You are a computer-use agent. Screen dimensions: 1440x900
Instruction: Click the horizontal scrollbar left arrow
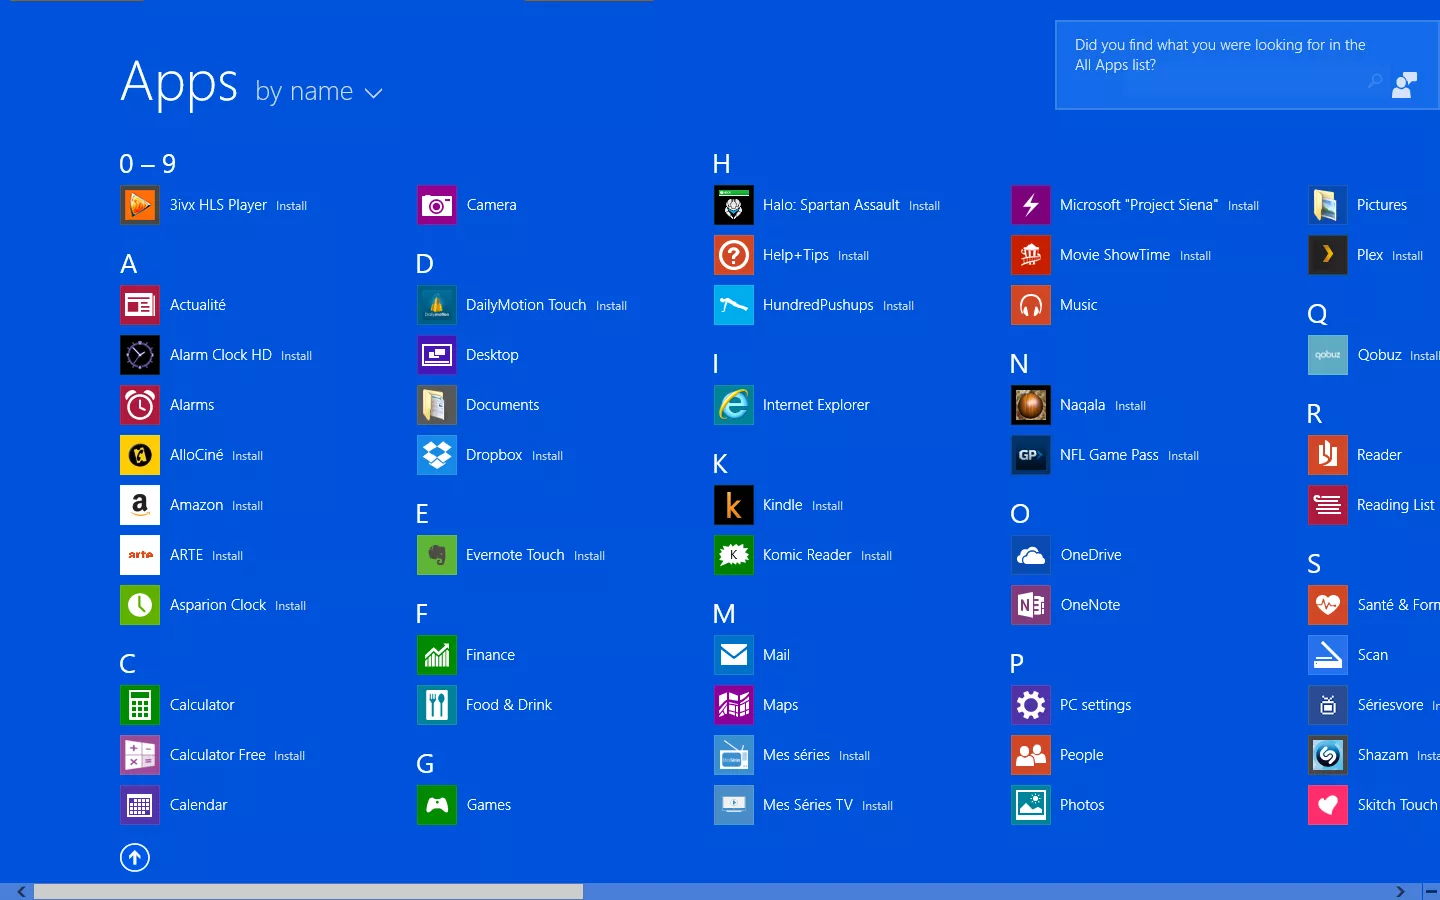point(21,891)
